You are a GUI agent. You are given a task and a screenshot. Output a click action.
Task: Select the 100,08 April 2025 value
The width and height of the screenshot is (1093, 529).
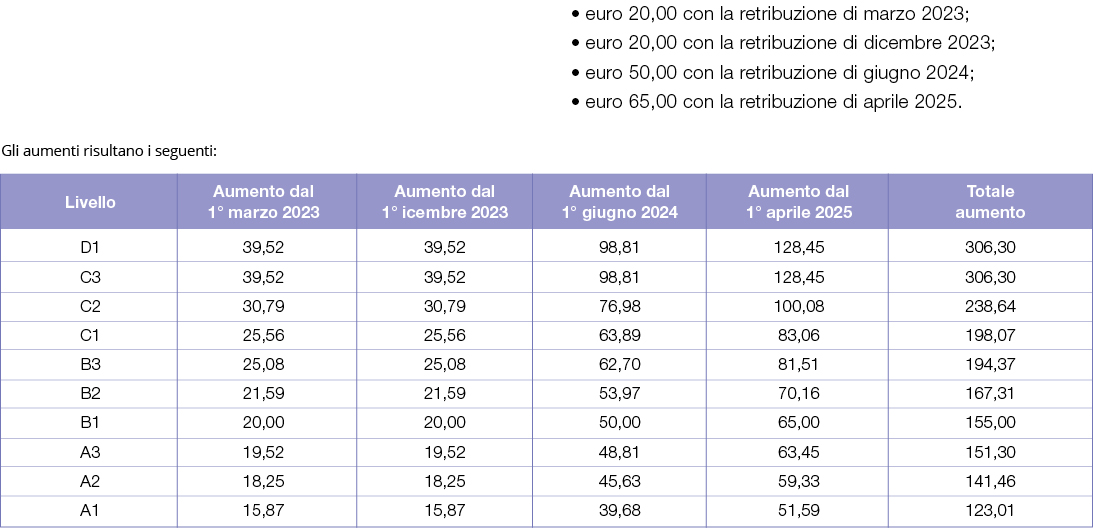[799, 306]
